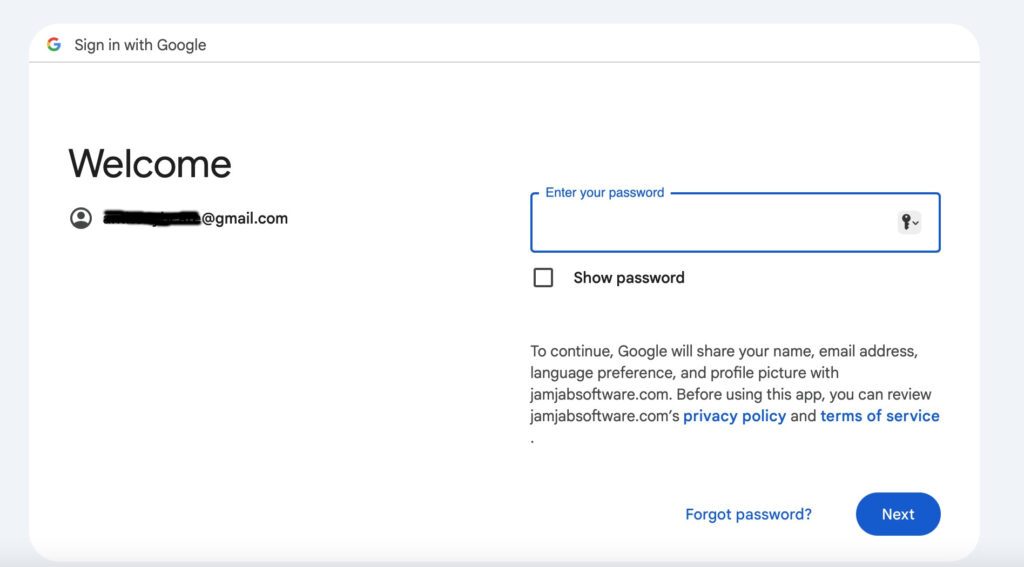Click the @gmail.com email address text
This screenshot has width=1024, height=567.
pos(245,218)
